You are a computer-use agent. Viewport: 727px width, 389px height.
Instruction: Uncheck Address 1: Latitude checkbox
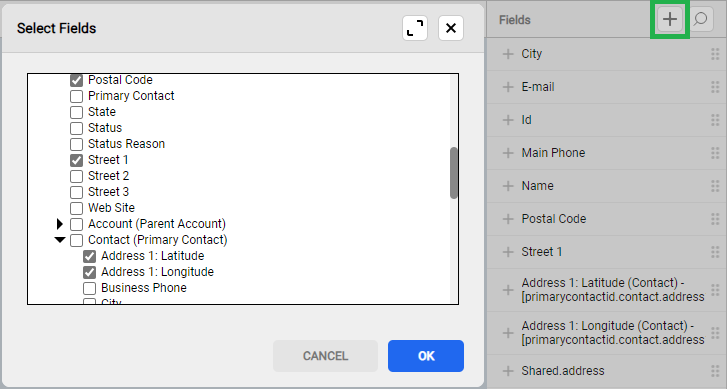coord(89,256)
